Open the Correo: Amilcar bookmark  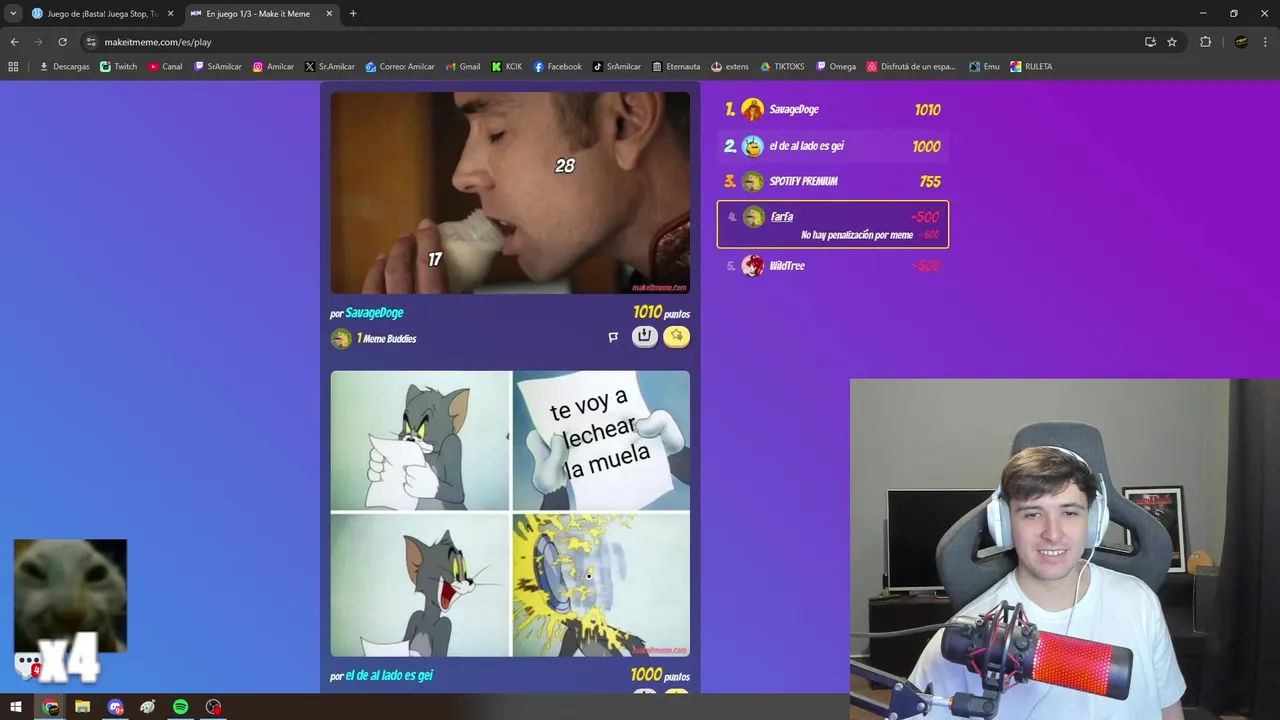pyautogui.click(x=400, y=67)
